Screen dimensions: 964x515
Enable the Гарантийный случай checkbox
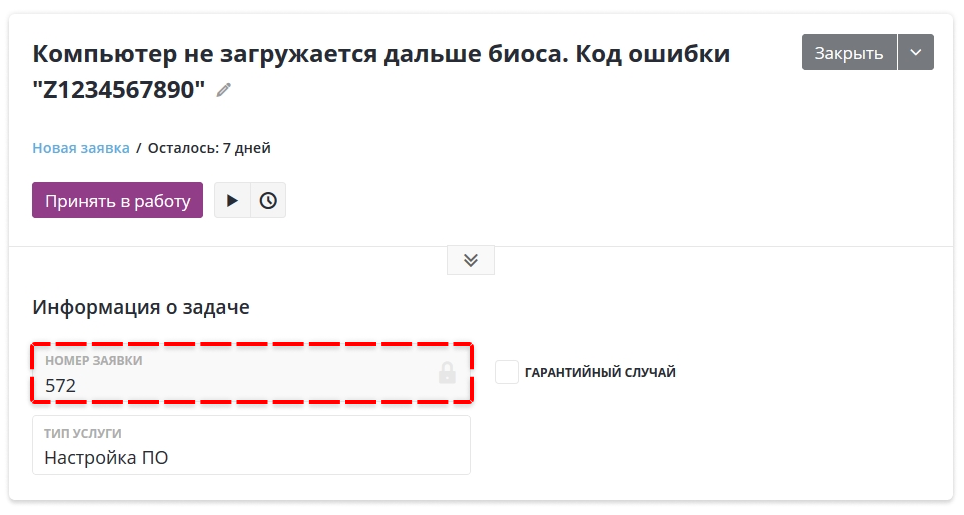(x=507, y=372)
